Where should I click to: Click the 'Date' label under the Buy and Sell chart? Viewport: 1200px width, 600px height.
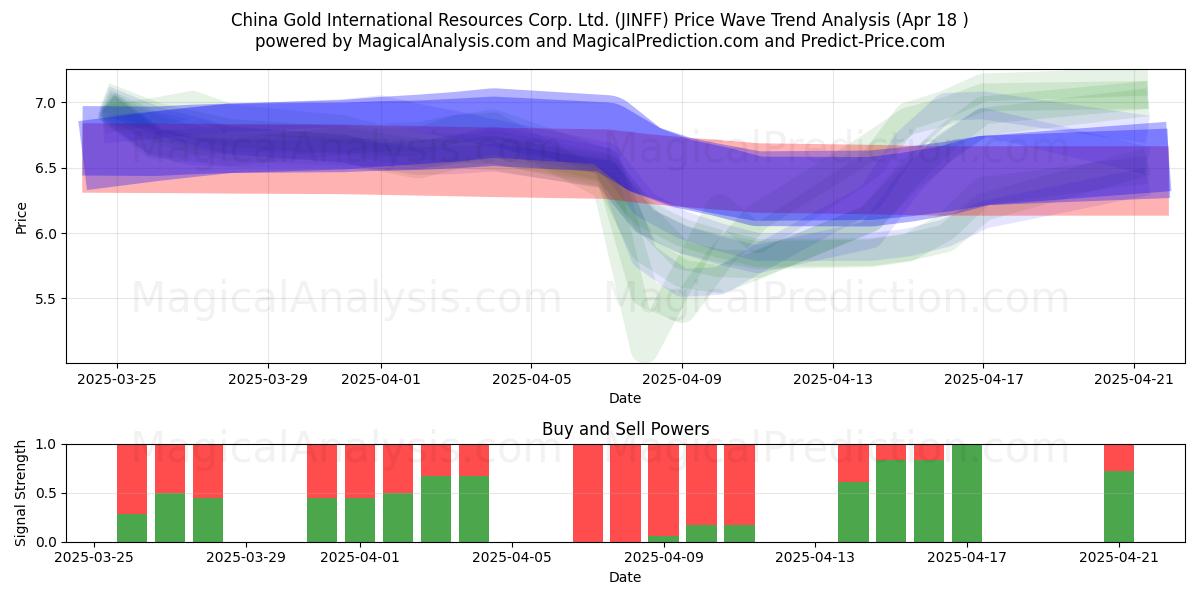(x=625, y=577)
